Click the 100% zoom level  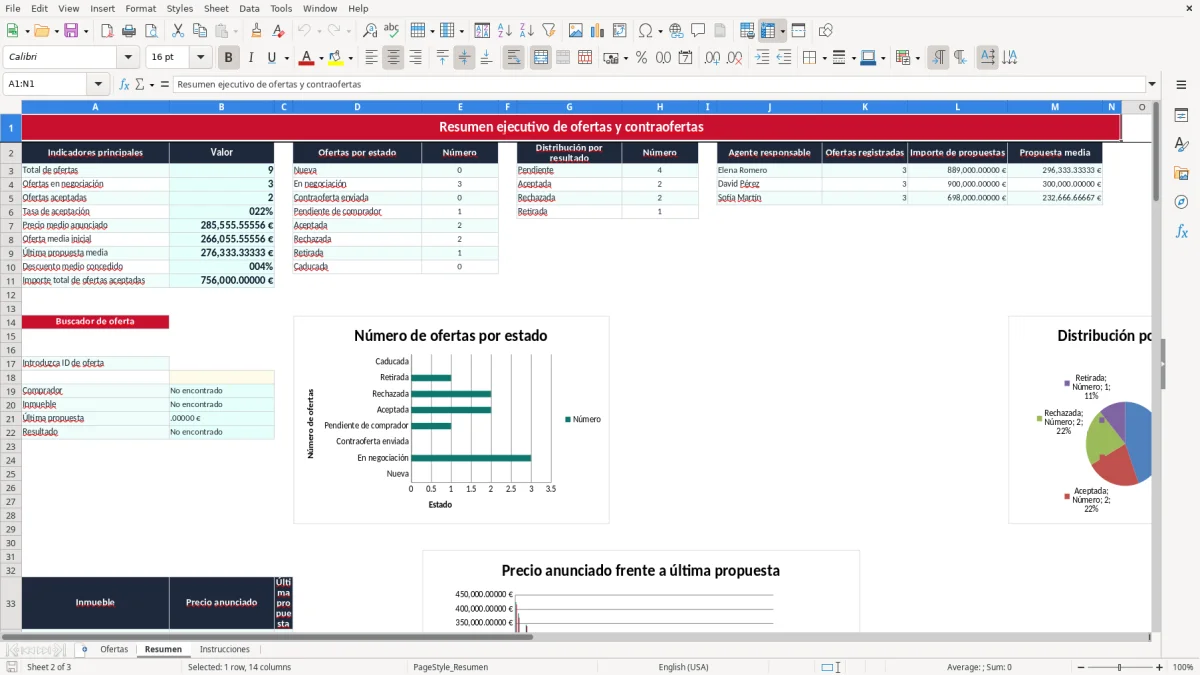click(1182, 667)
